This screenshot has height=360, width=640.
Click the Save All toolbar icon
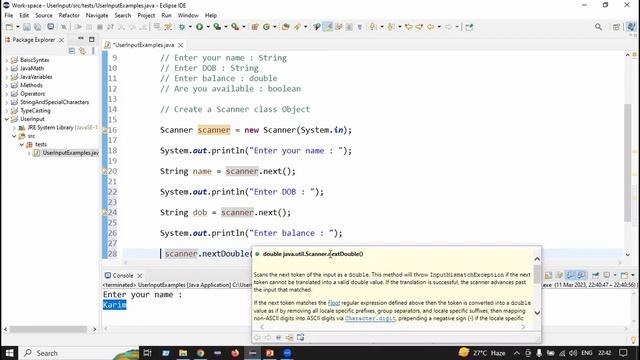coord(37,27)
